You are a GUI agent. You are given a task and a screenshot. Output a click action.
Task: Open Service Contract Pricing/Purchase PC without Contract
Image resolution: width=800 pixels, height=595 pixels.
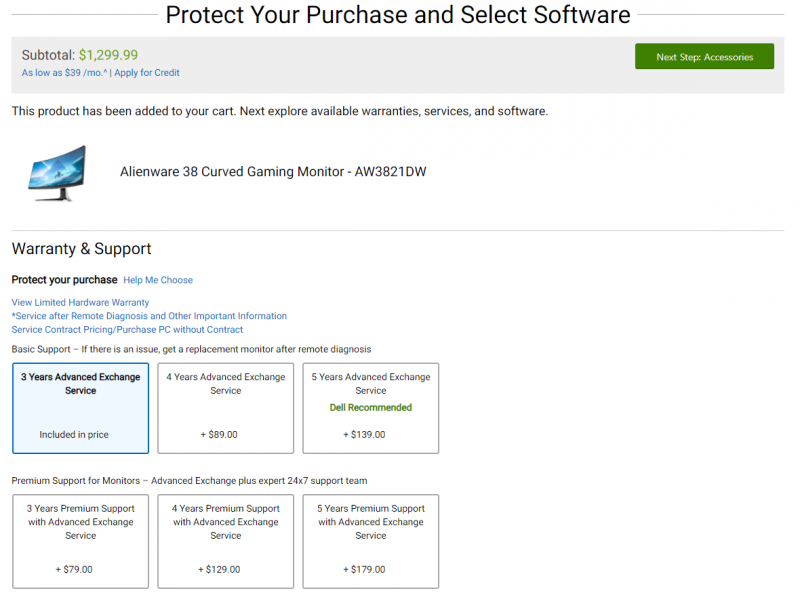[x=127, y=330]
